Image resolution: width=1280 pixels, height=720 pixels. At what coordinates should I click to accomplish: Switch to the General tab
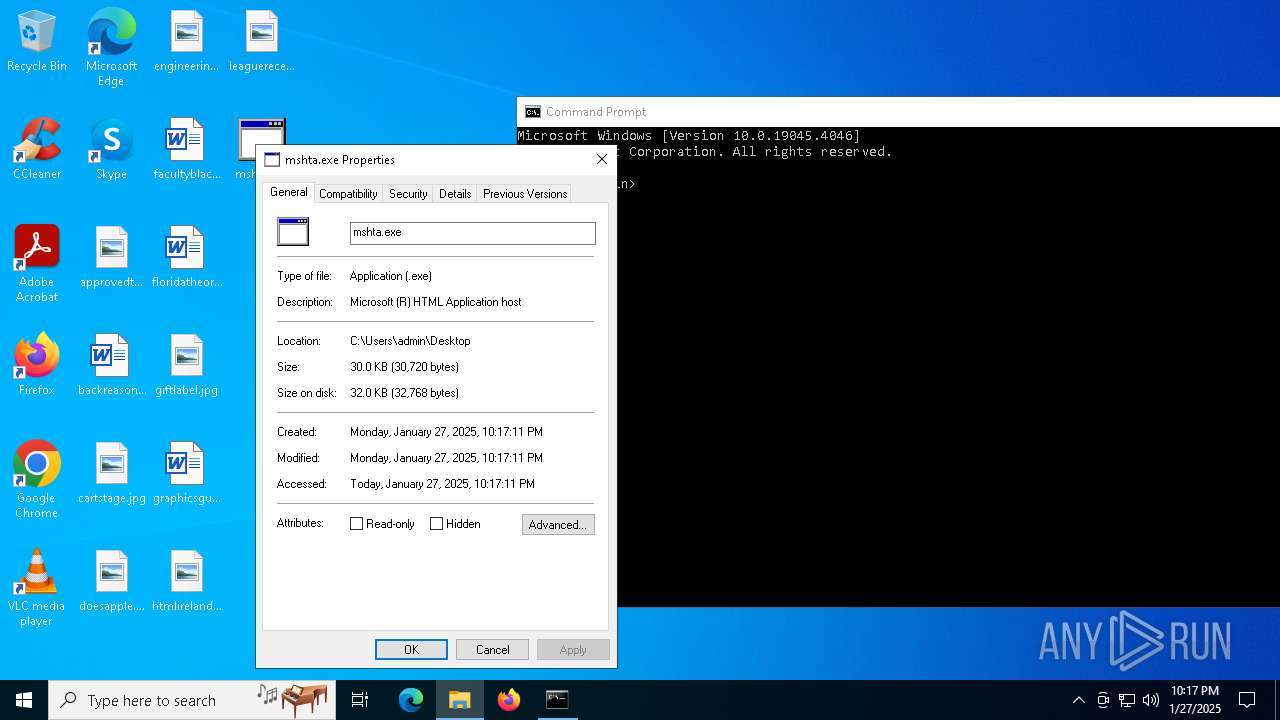click(289, 192)
